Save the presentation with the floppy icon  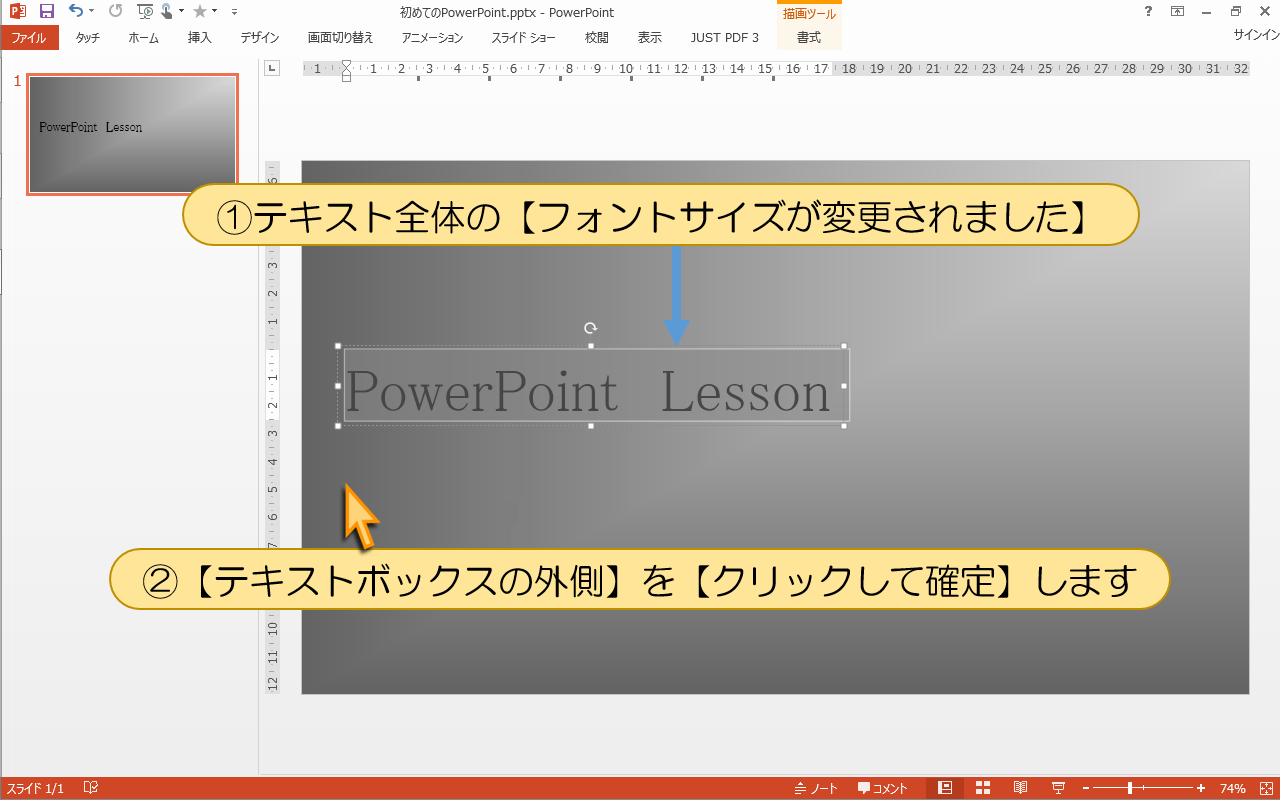[46, 12]
